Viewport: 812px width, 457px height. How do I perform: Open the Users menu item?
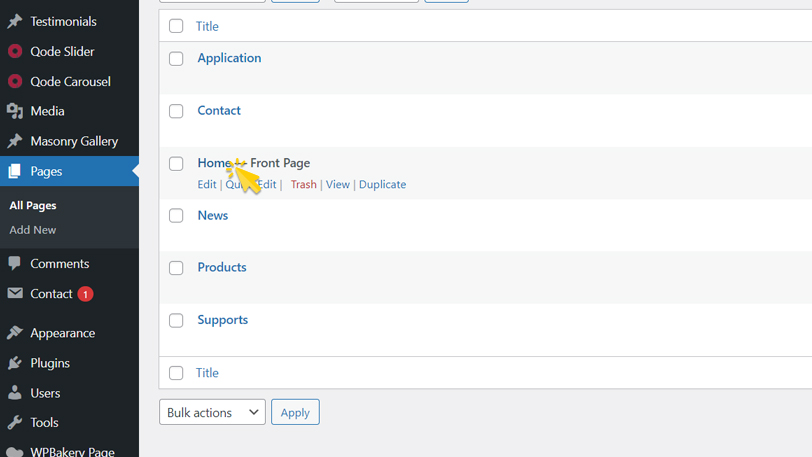click(45, 393)
